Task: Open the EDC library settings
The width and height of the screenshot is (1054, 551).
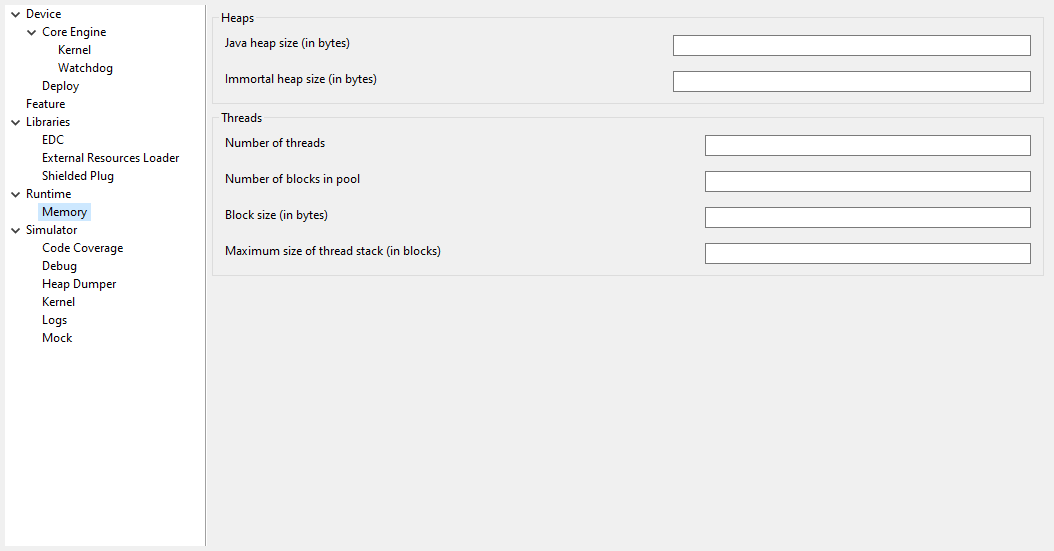Action: pos(53,140)
